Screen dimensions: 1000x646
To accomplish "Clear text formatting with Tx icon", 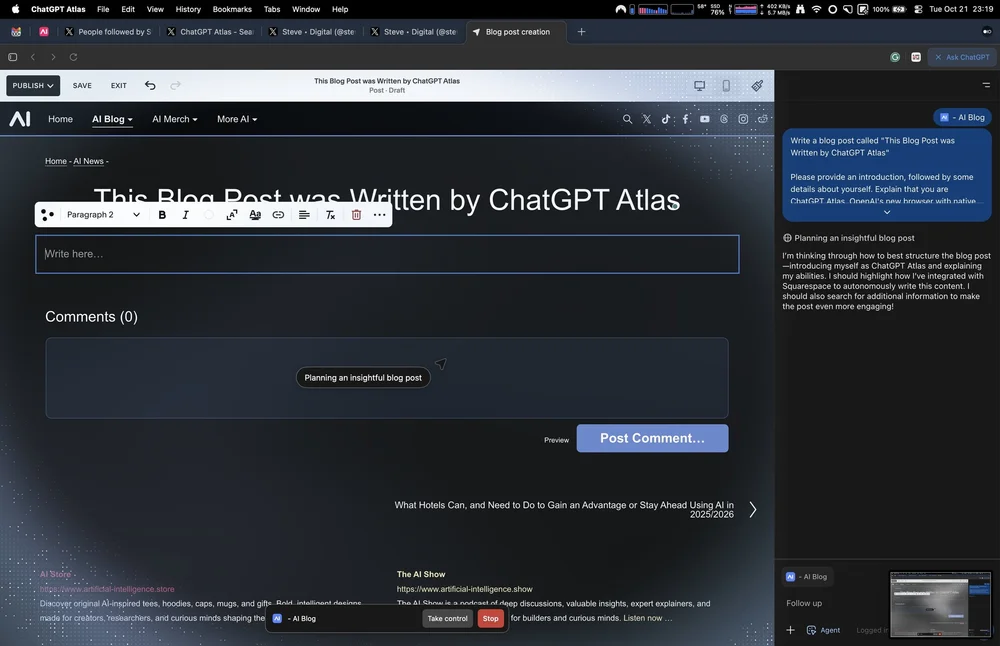I will coord(330,215).
